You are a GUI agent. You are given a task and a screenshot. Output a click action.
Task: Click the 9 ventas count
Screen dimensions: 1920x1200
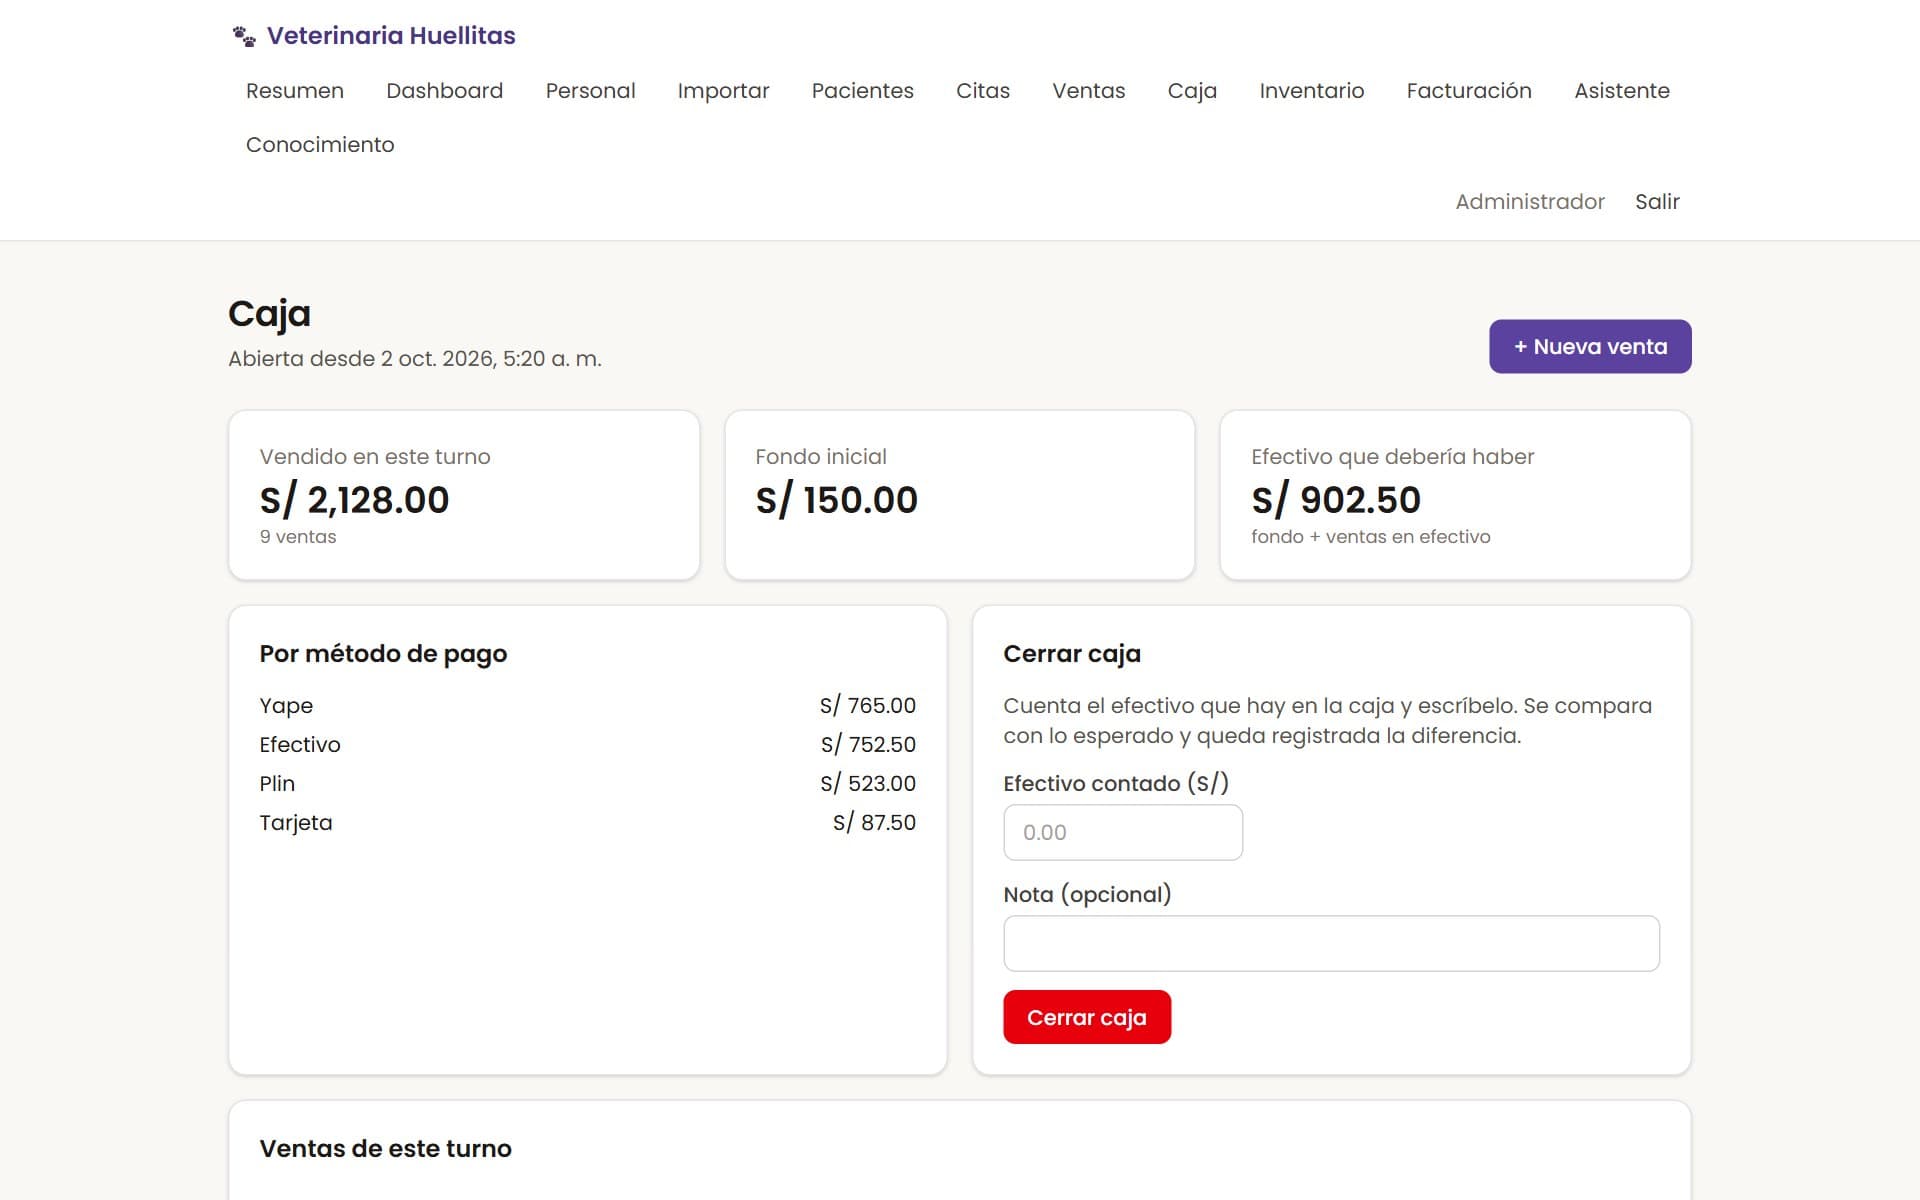(x=298, y=537)
